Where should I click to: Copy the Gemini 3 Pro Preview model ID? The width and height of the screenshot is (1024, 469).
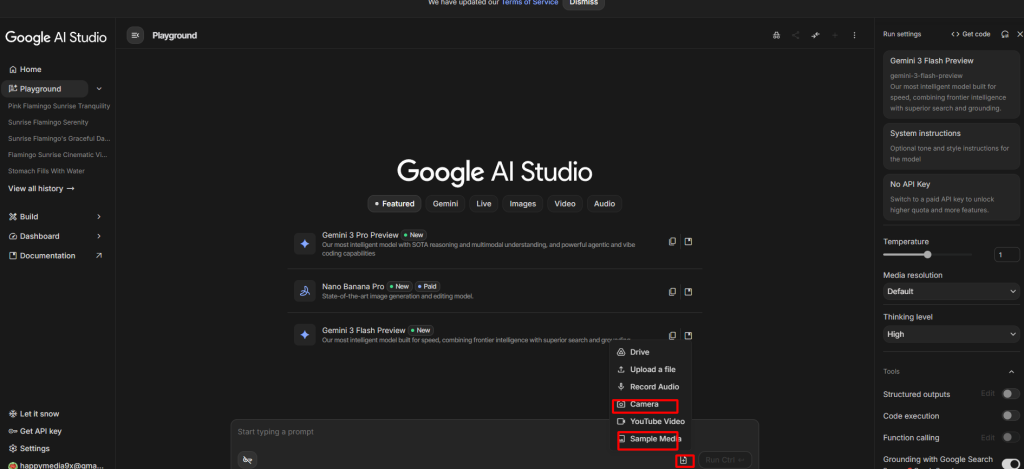[672, 241]
